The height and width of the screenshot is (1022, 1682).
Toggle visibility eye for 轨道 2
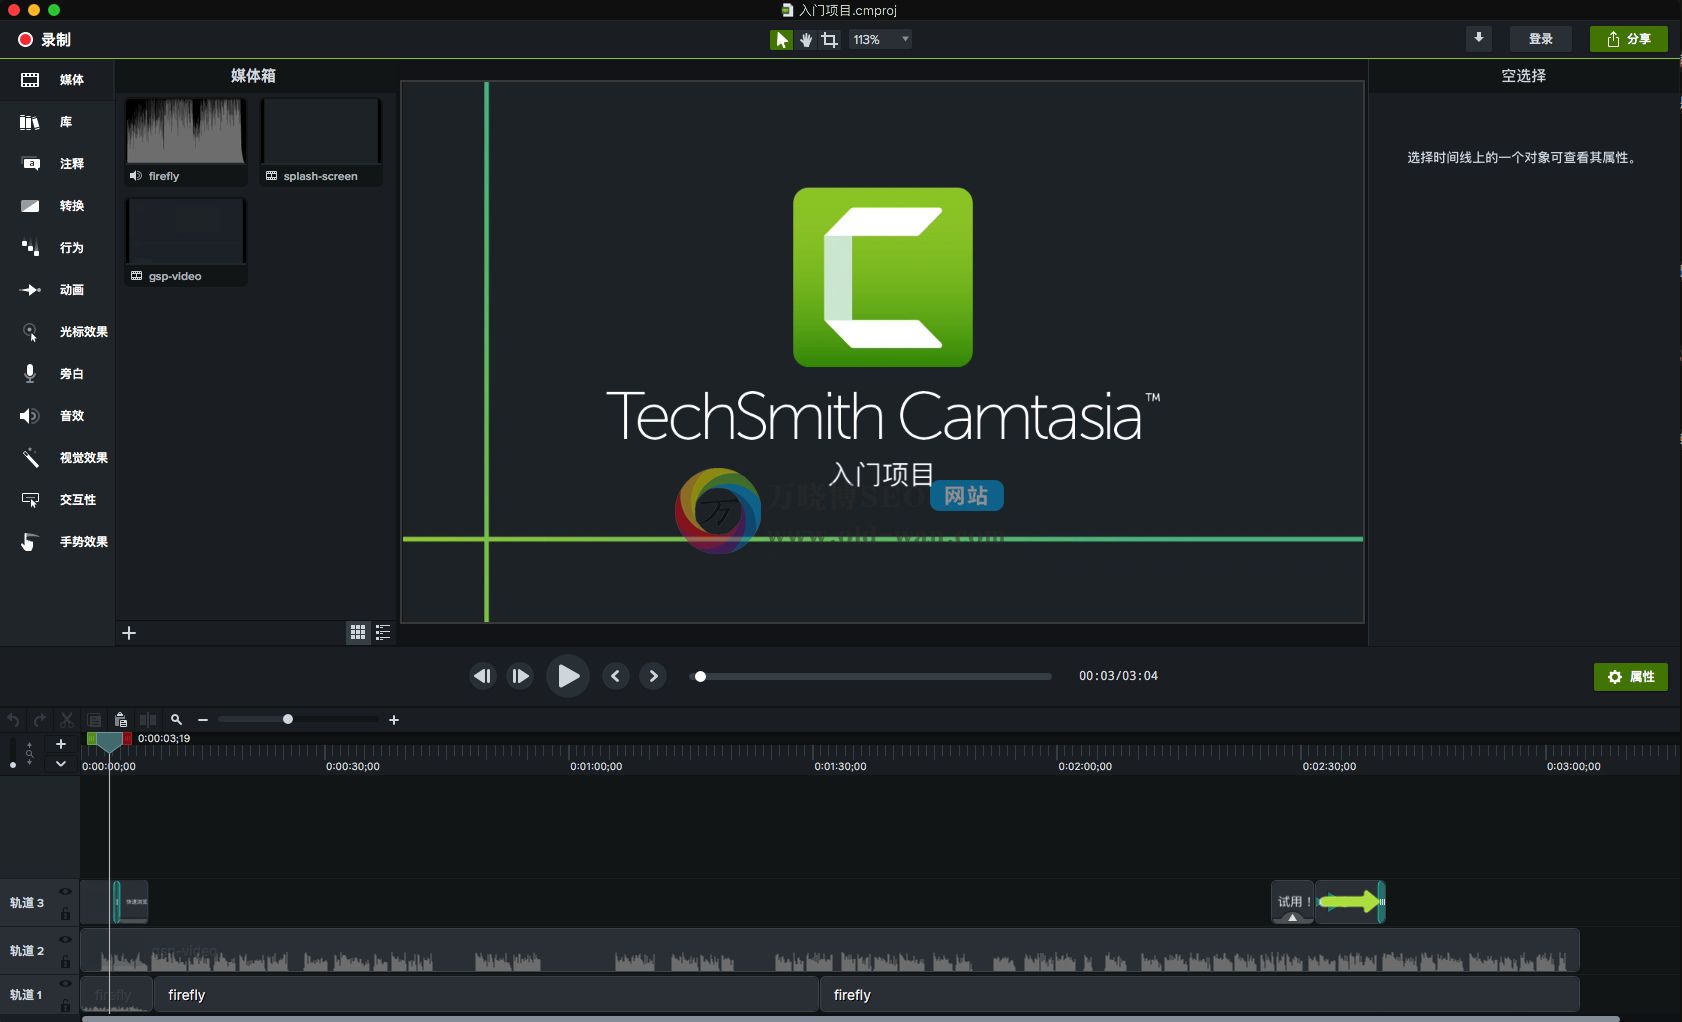coord(65,940)
